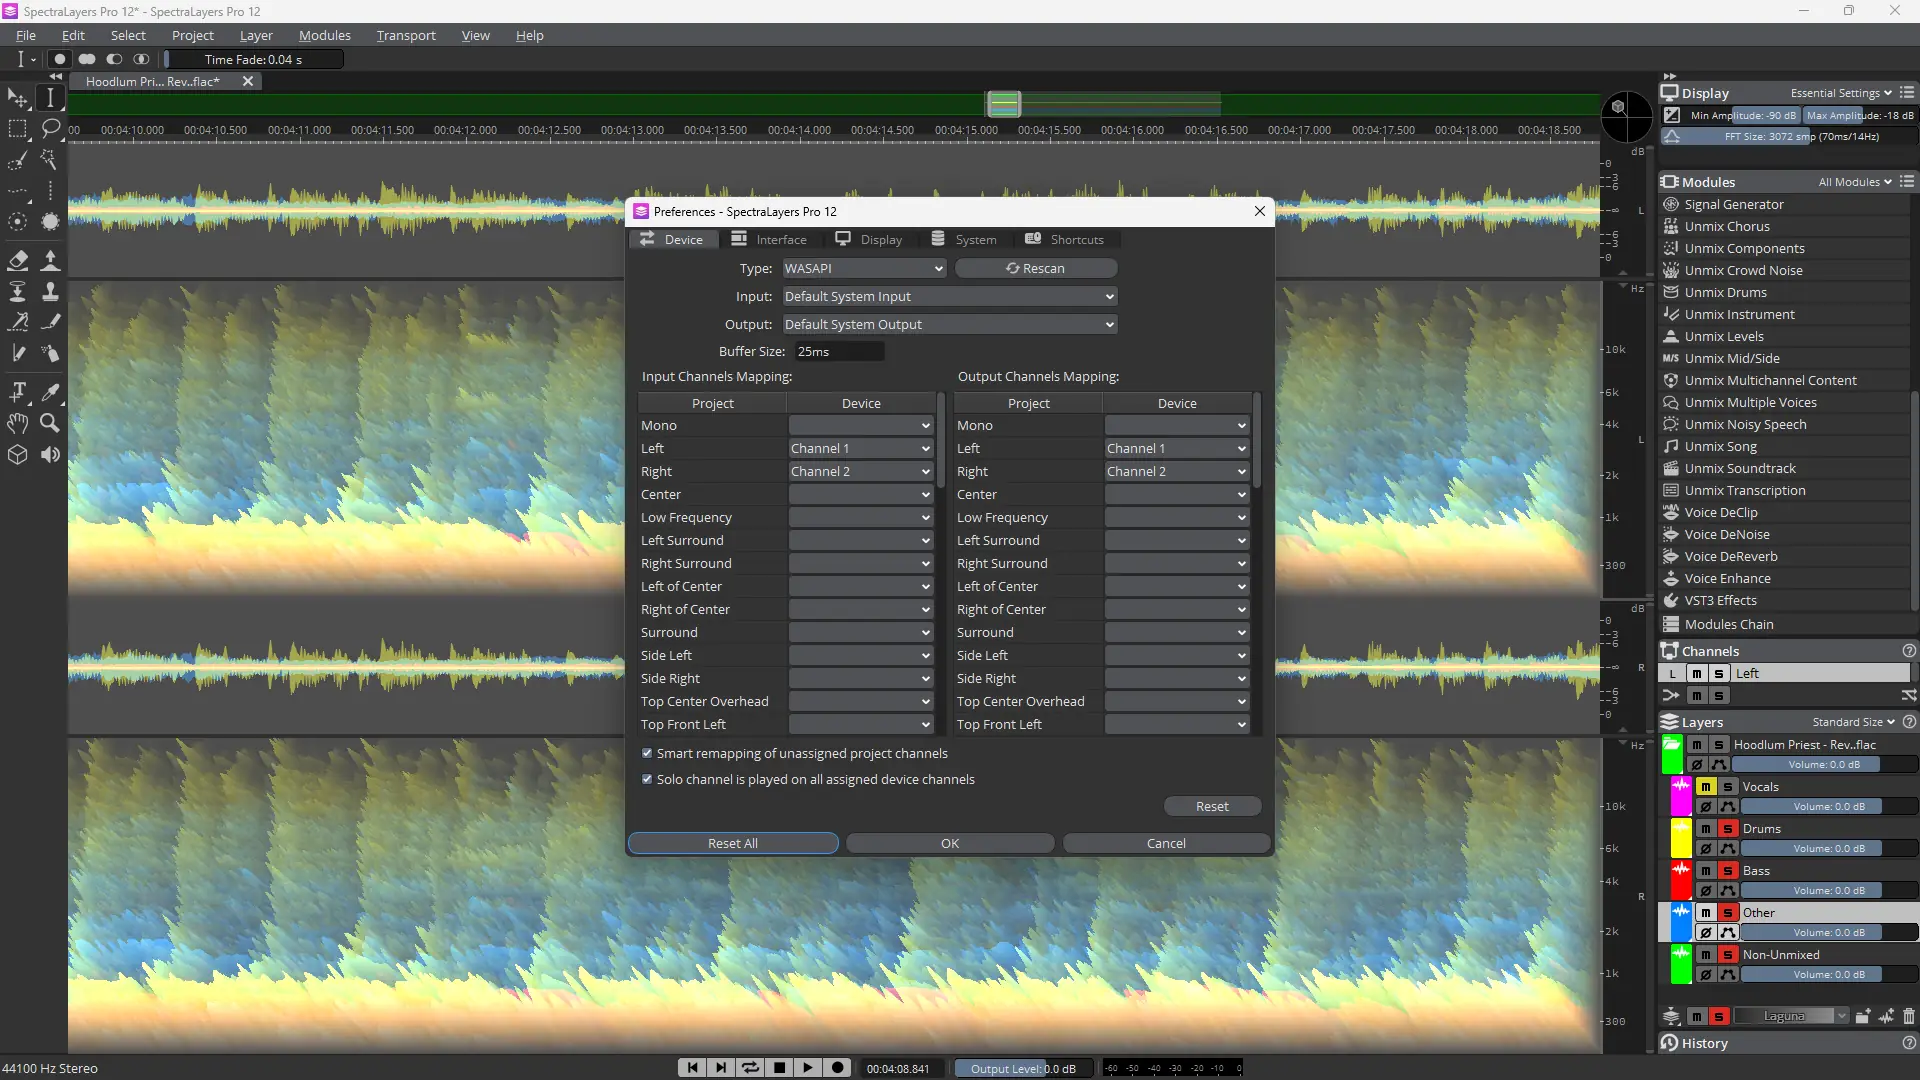Uncheck Solo channel played on all channels
This screenshot has width=1920, height=1080.
click(647, 779)
